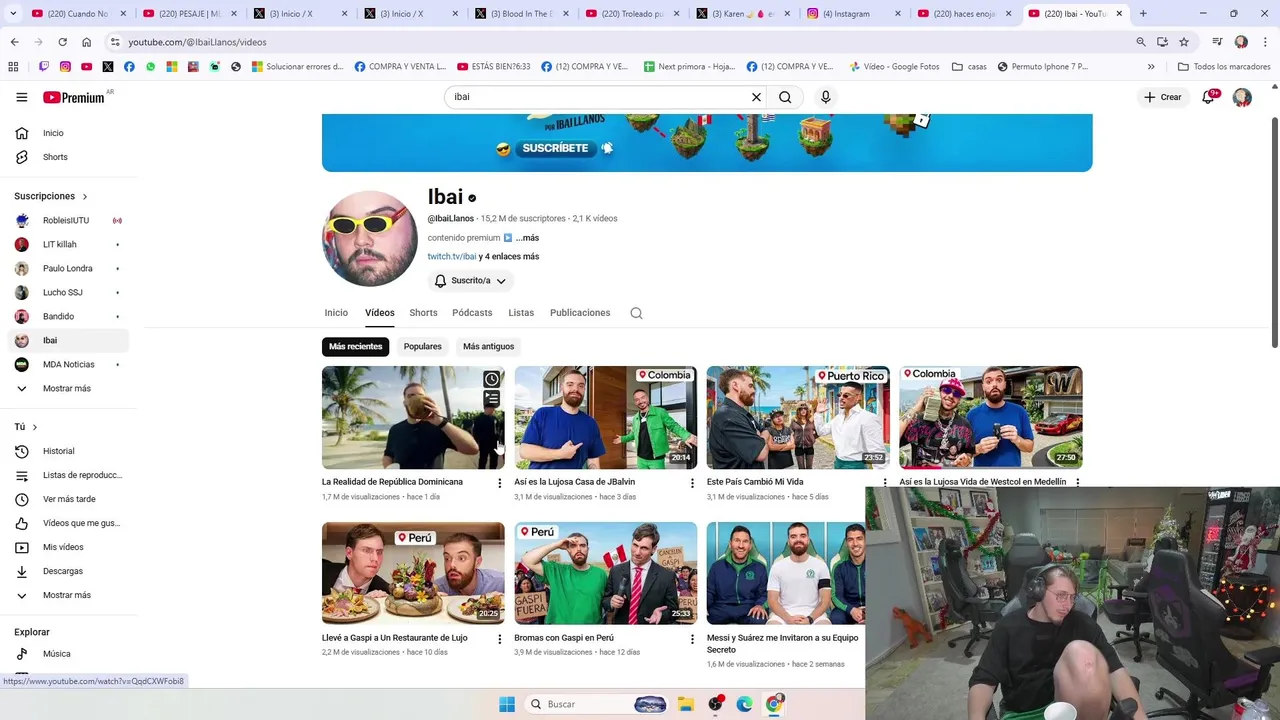The width and height of the screenshot is (1280, 720).
Task: Open Inicio in the sidebar
Action: tap(68, 133)
